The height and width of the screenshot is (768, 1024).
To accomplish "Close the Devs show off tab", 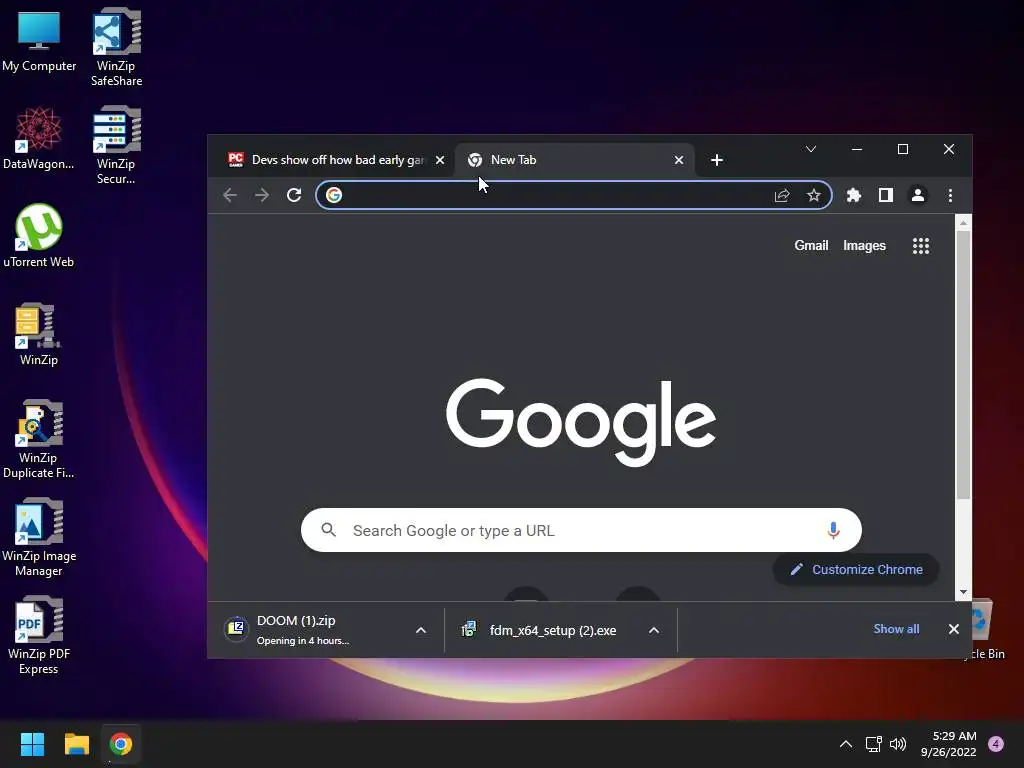I will [440, 160].
